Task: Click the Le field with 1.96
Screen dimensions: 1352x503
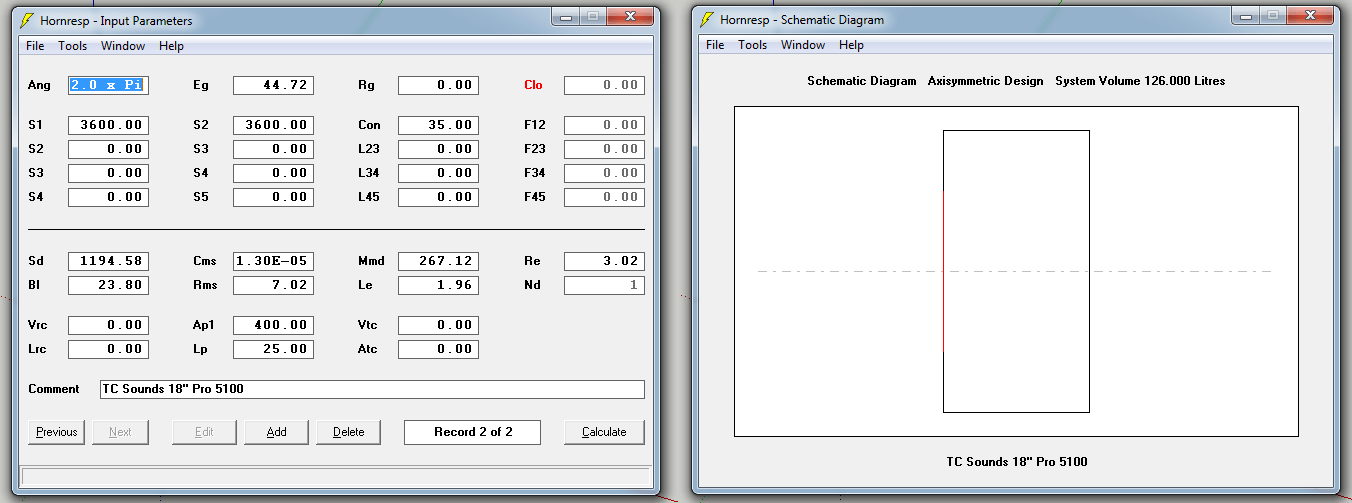Action: (x=438, y=285)
